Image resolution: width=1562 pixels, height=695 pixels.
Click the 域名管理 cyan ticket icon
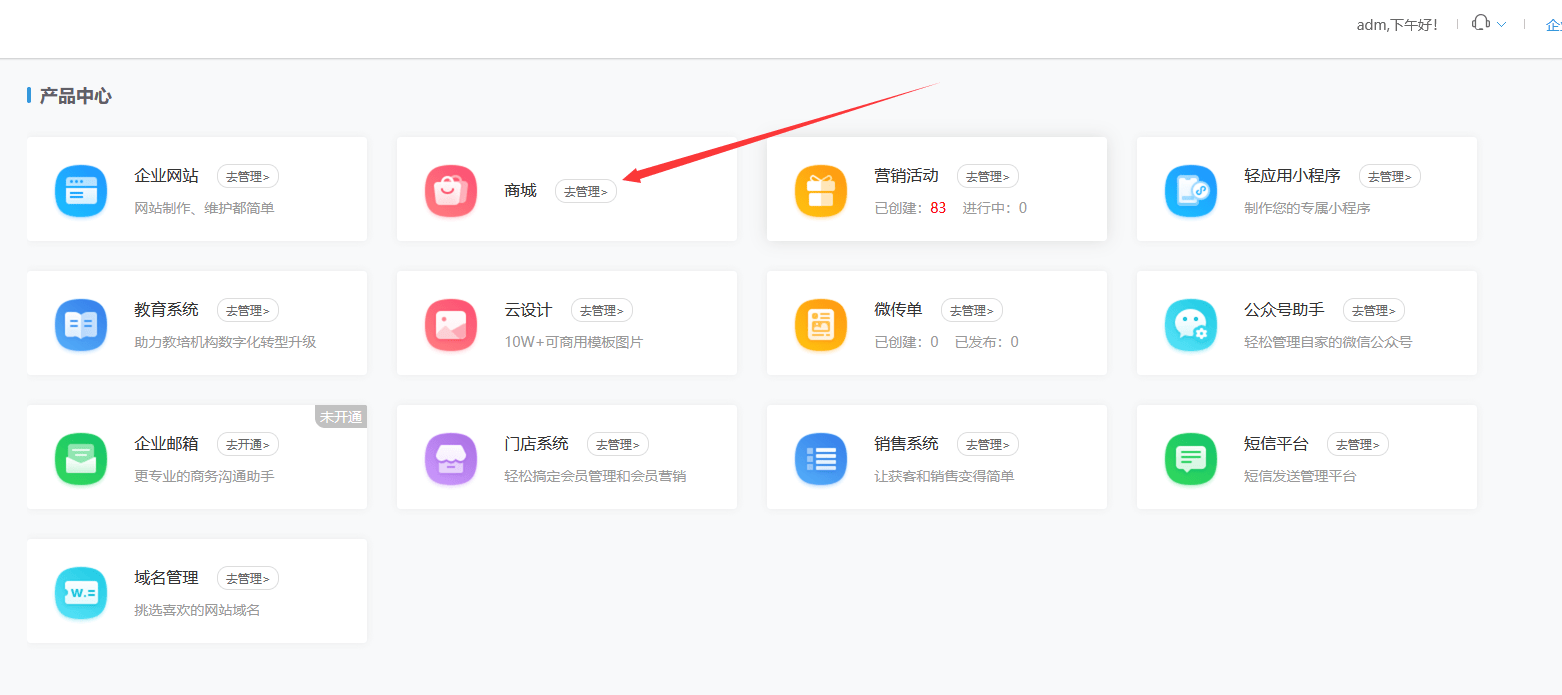(81, 592)
